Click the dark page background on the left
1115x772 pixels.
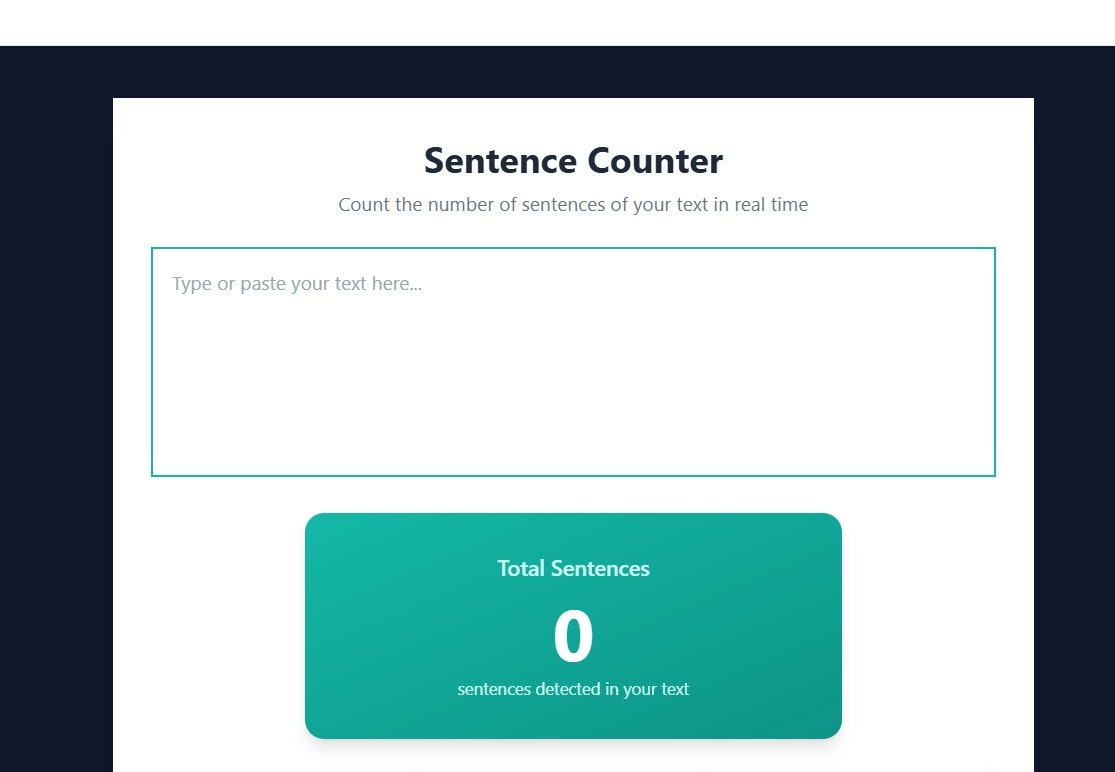coord(55,400)
